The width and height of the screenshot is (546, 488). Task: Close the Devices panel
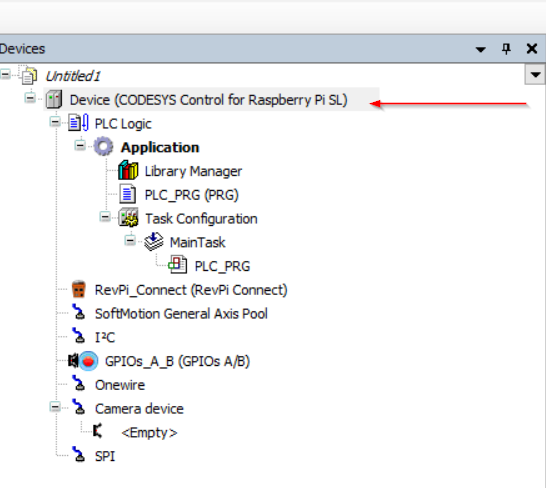[x=532, y=49]
